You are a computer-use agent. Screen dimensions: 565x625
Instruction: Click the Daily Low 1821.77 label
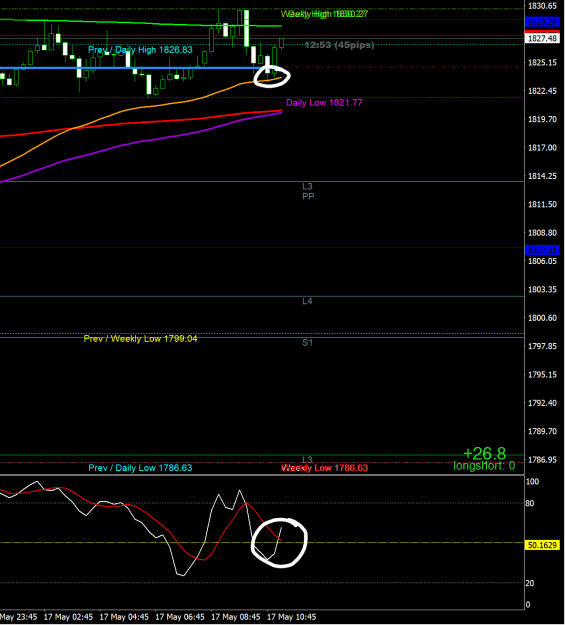(x=324, y=103)
